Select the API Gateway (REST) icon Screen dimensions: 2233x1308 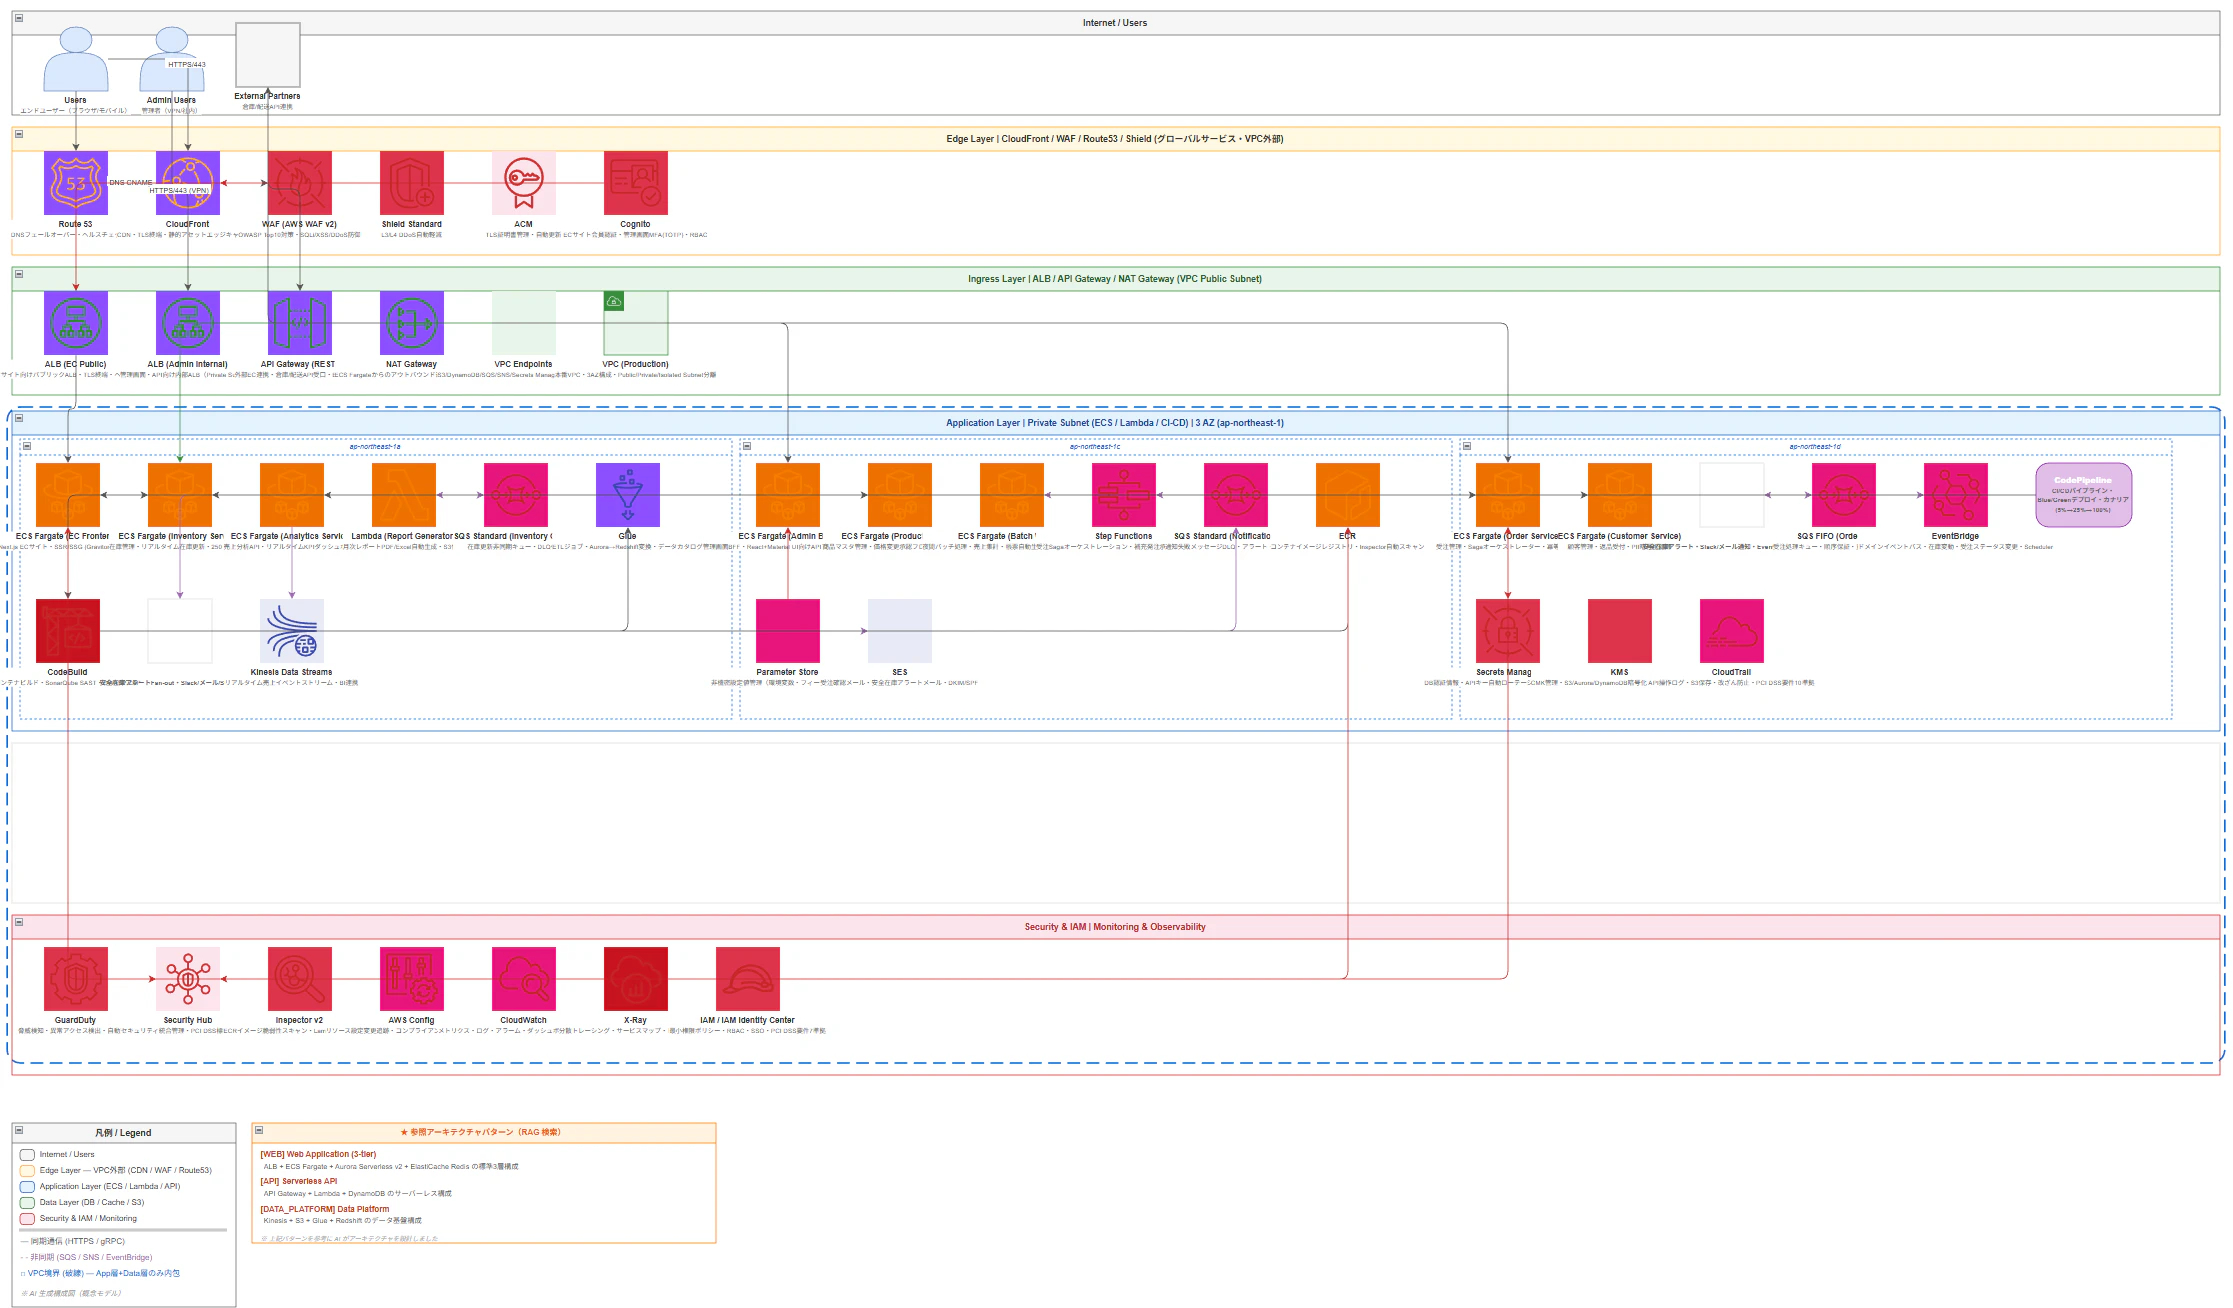click(300, 323)
